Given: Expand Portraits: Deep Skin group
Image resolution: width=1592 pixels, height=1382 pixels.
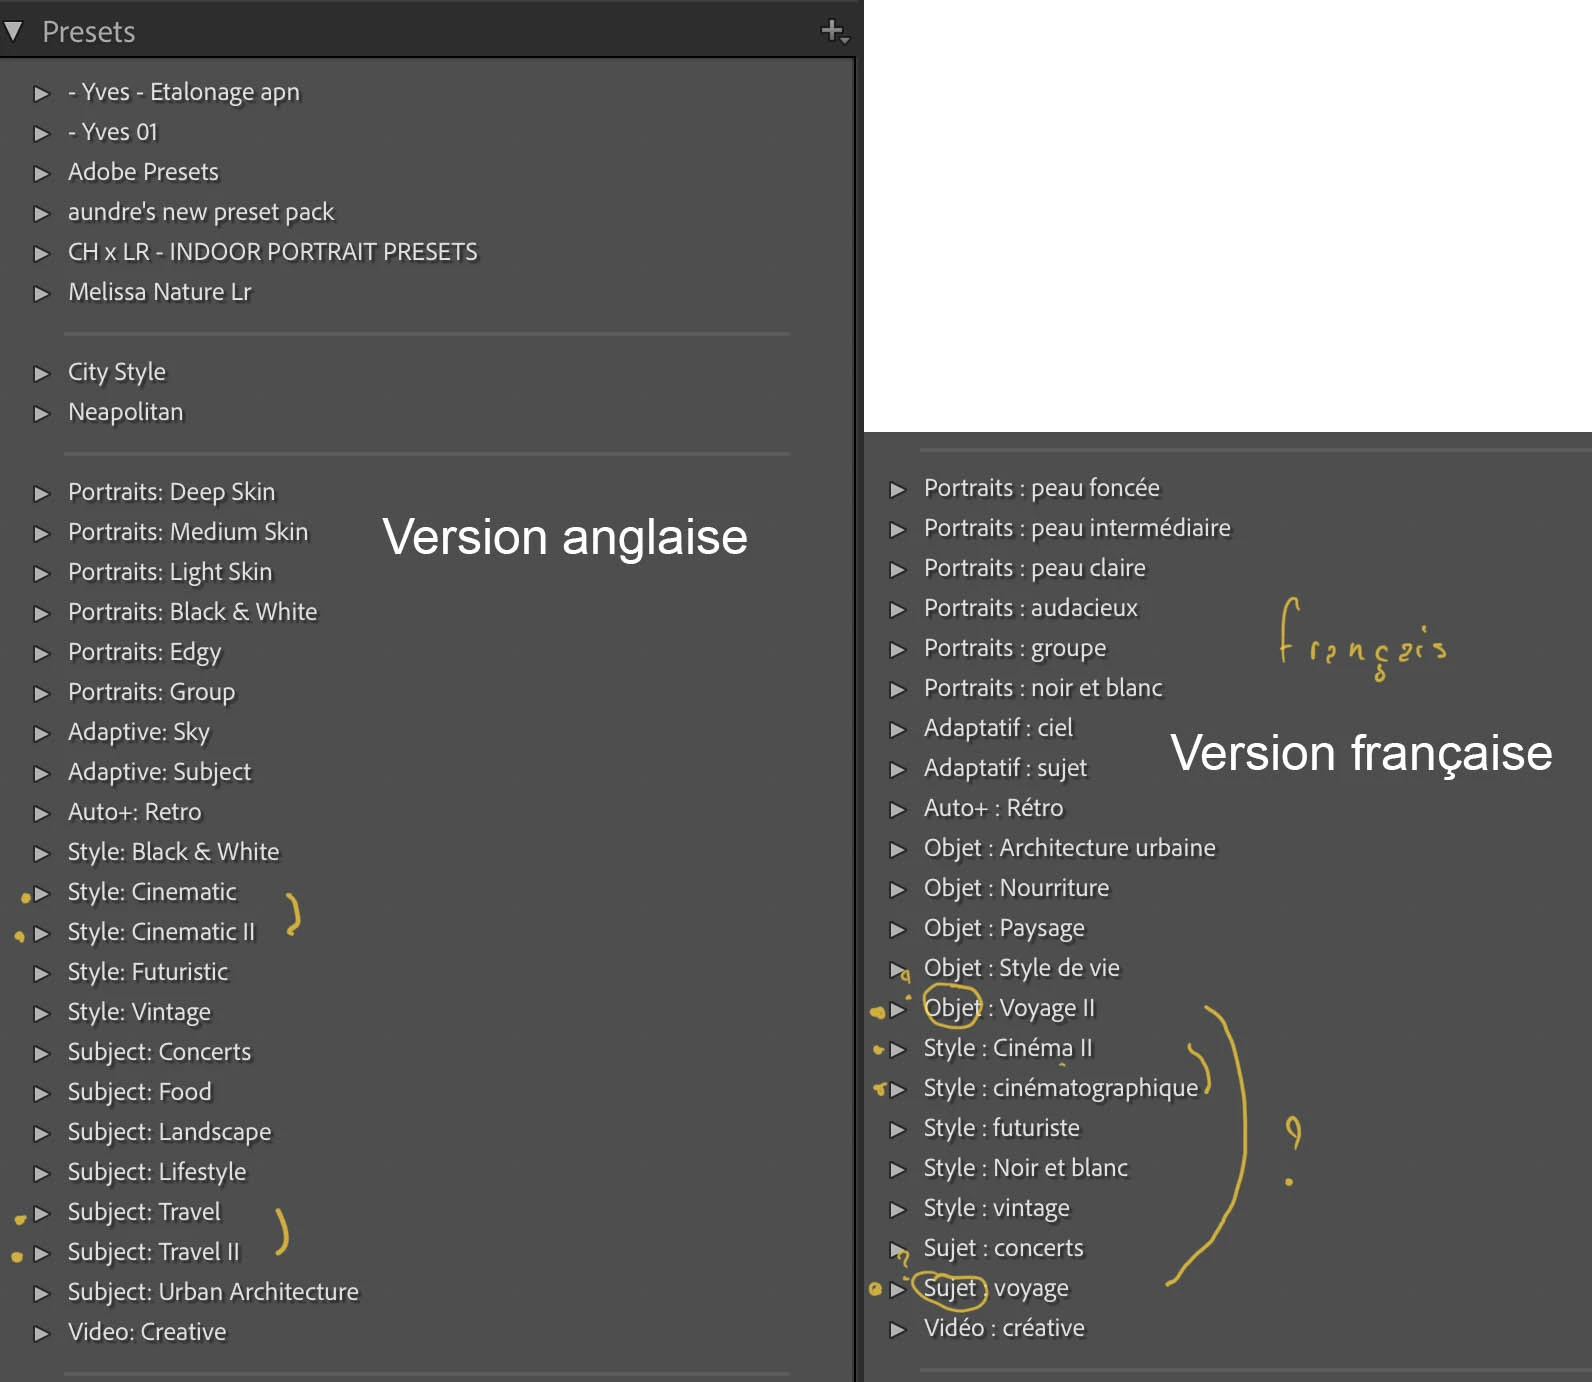Looking at the screenshot, I should coord(41,493).
